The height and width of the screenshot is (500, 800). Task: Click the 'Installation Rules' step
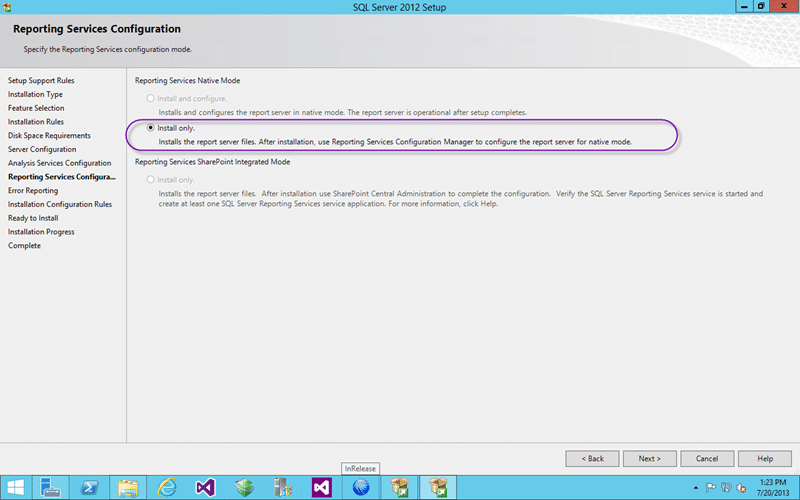click(x=36, y=122)
